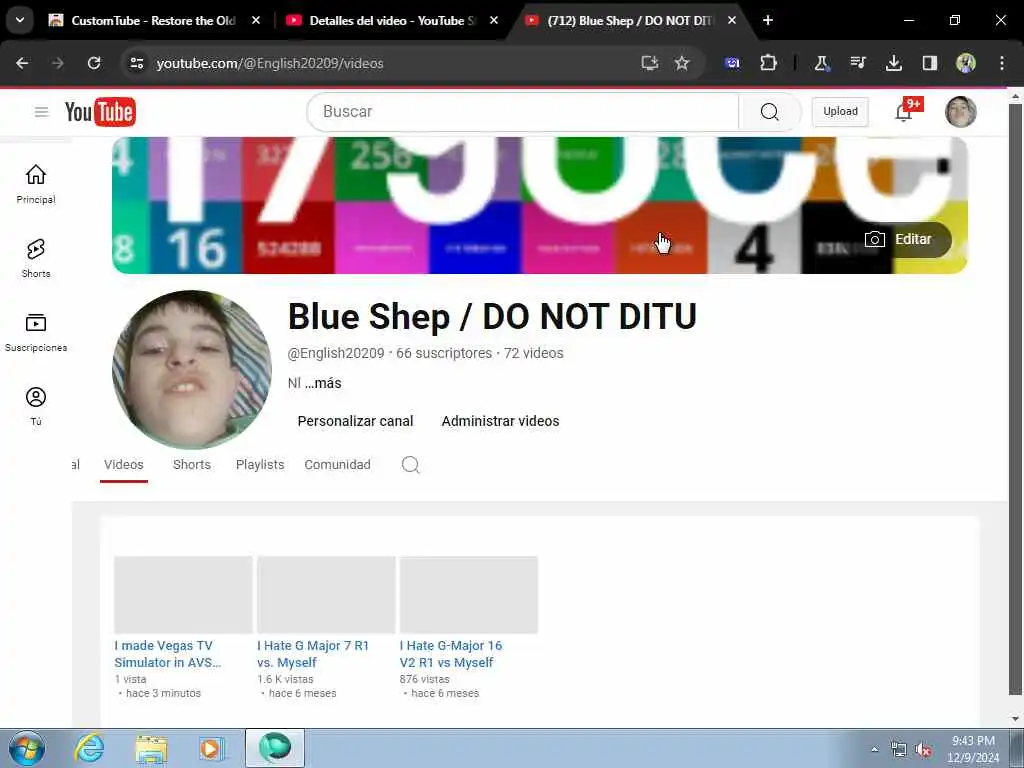Viewport: 1024px width, 768px height.
Task: Toggle the Chrome side panel
Action: point(929,63)
